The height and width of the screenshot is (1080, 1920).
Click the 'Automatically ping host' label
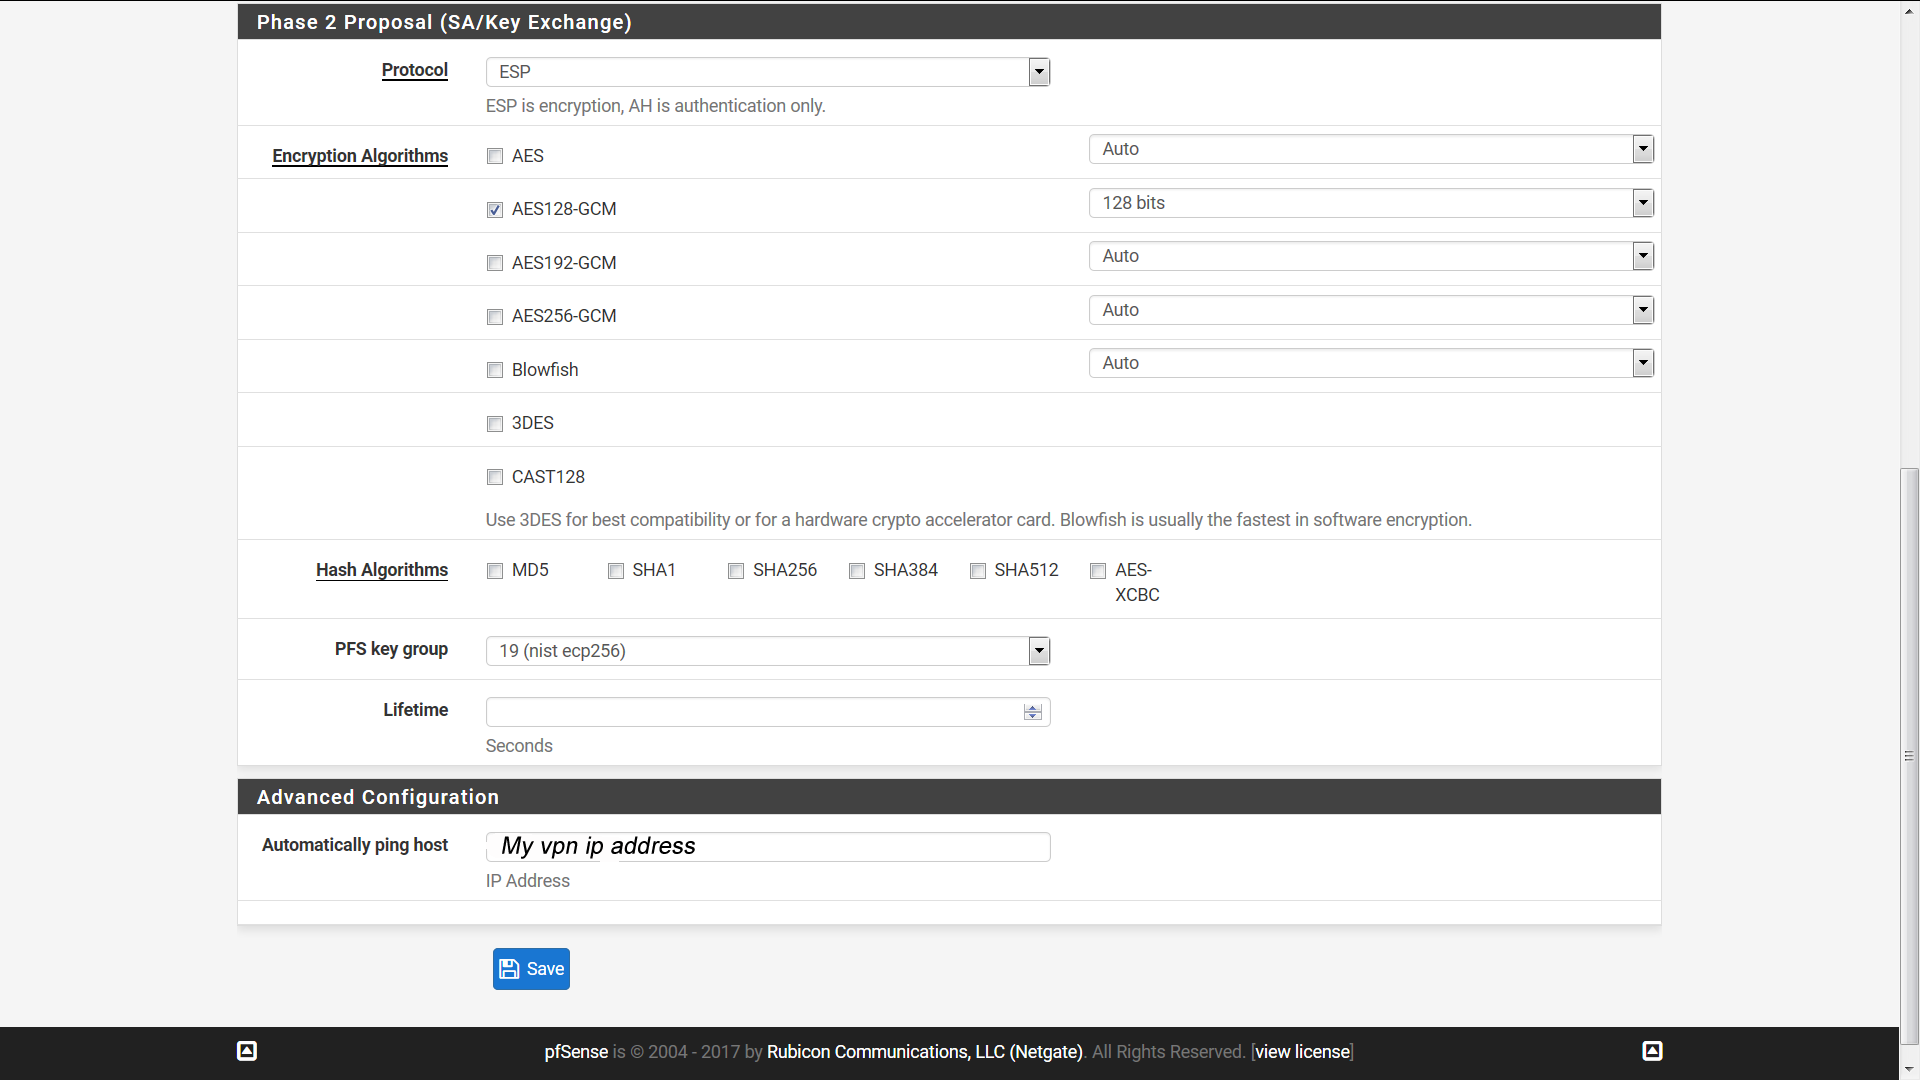click(x=355, y=845)
